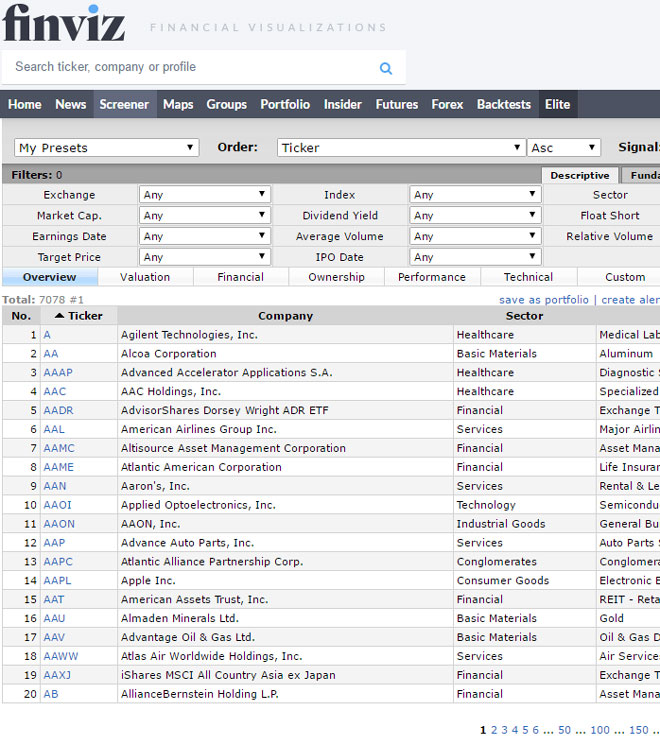
Task: Open the Futures nav item
Action: point(397,104)
